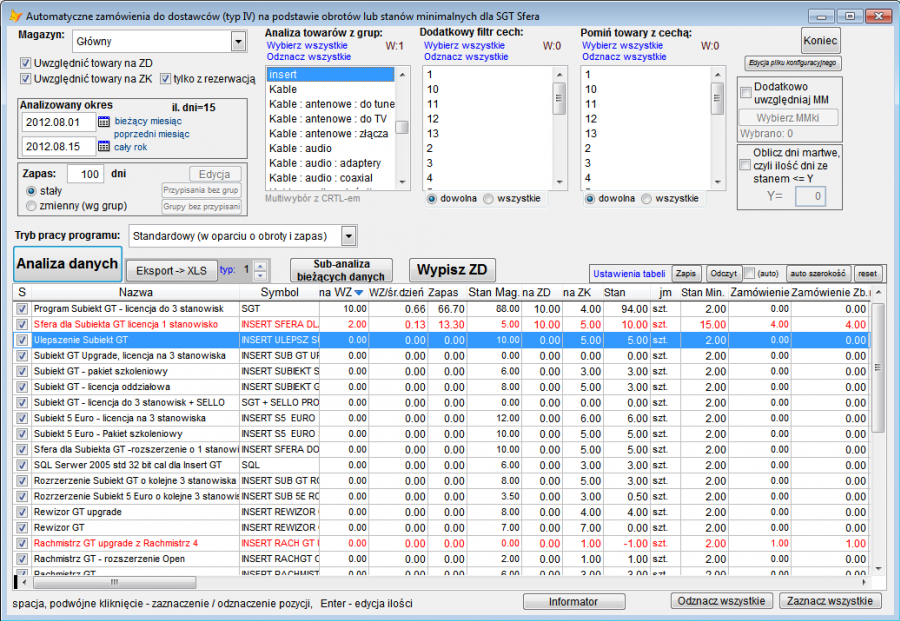Open Edycja pliku konfiguracyjnego
This screenshot has height=621, width=900.
(793, 63)
